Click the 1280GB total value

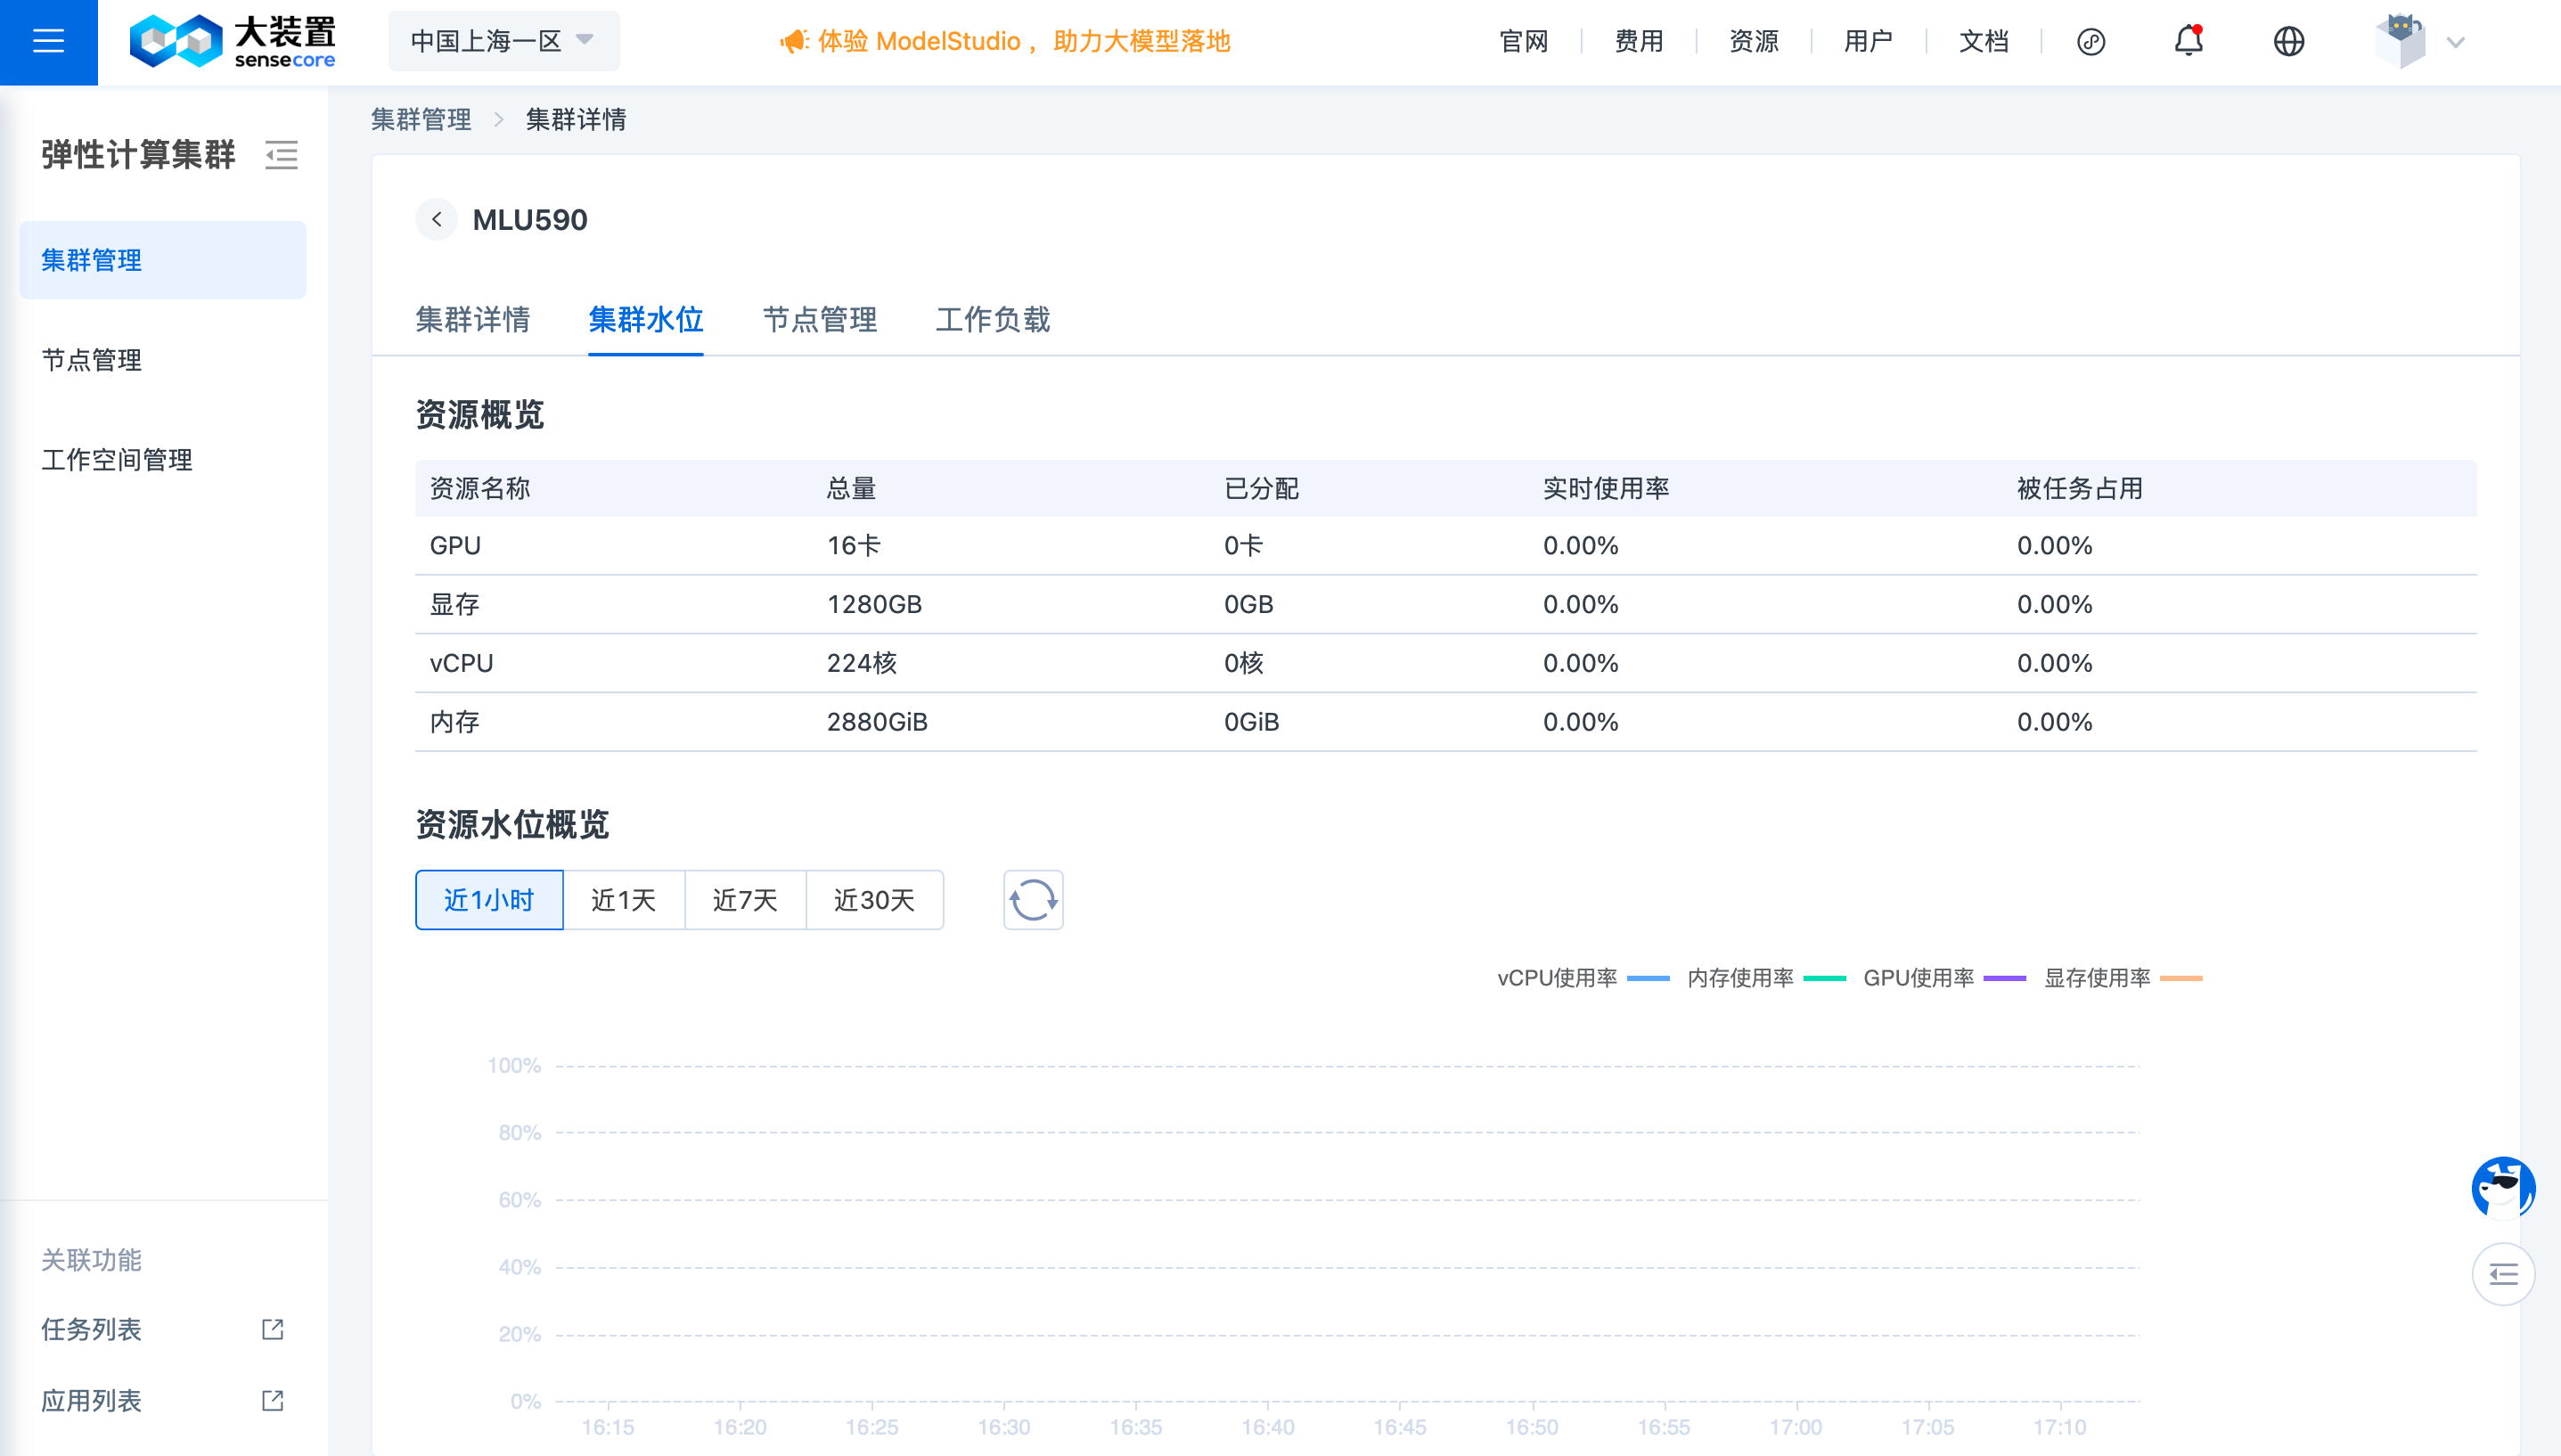click(x=874, y=605)
